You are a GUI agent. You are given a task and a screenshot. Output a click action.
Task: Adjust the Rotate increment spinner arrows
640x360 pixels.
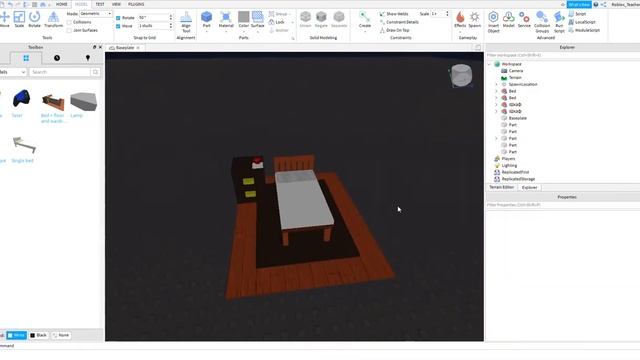pyautogui.click(x=171, y=18)
